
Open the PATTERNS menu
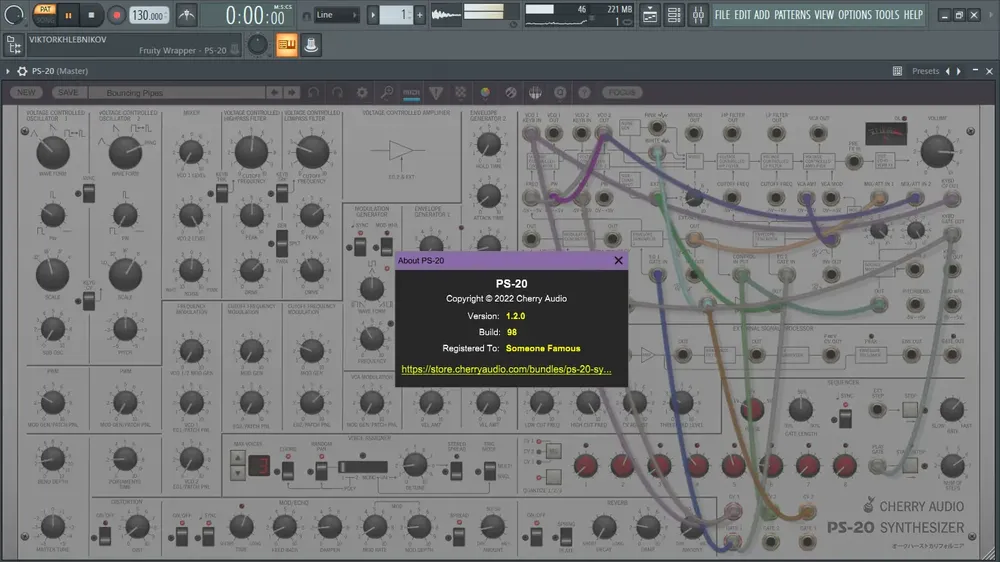tap(792, 15)
